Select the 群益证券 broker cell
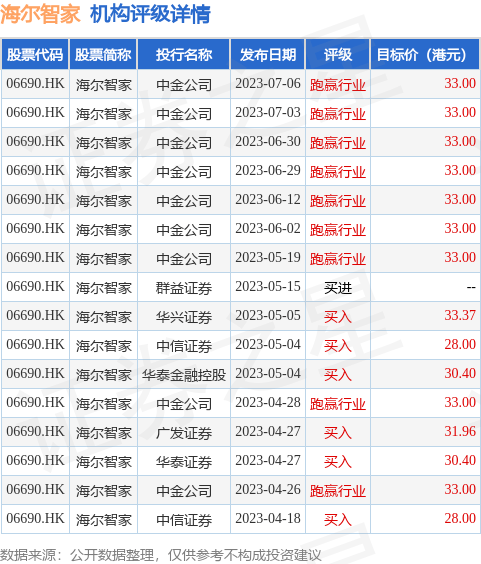Viewport: 481px width, 564px height. tap(183, 287)
